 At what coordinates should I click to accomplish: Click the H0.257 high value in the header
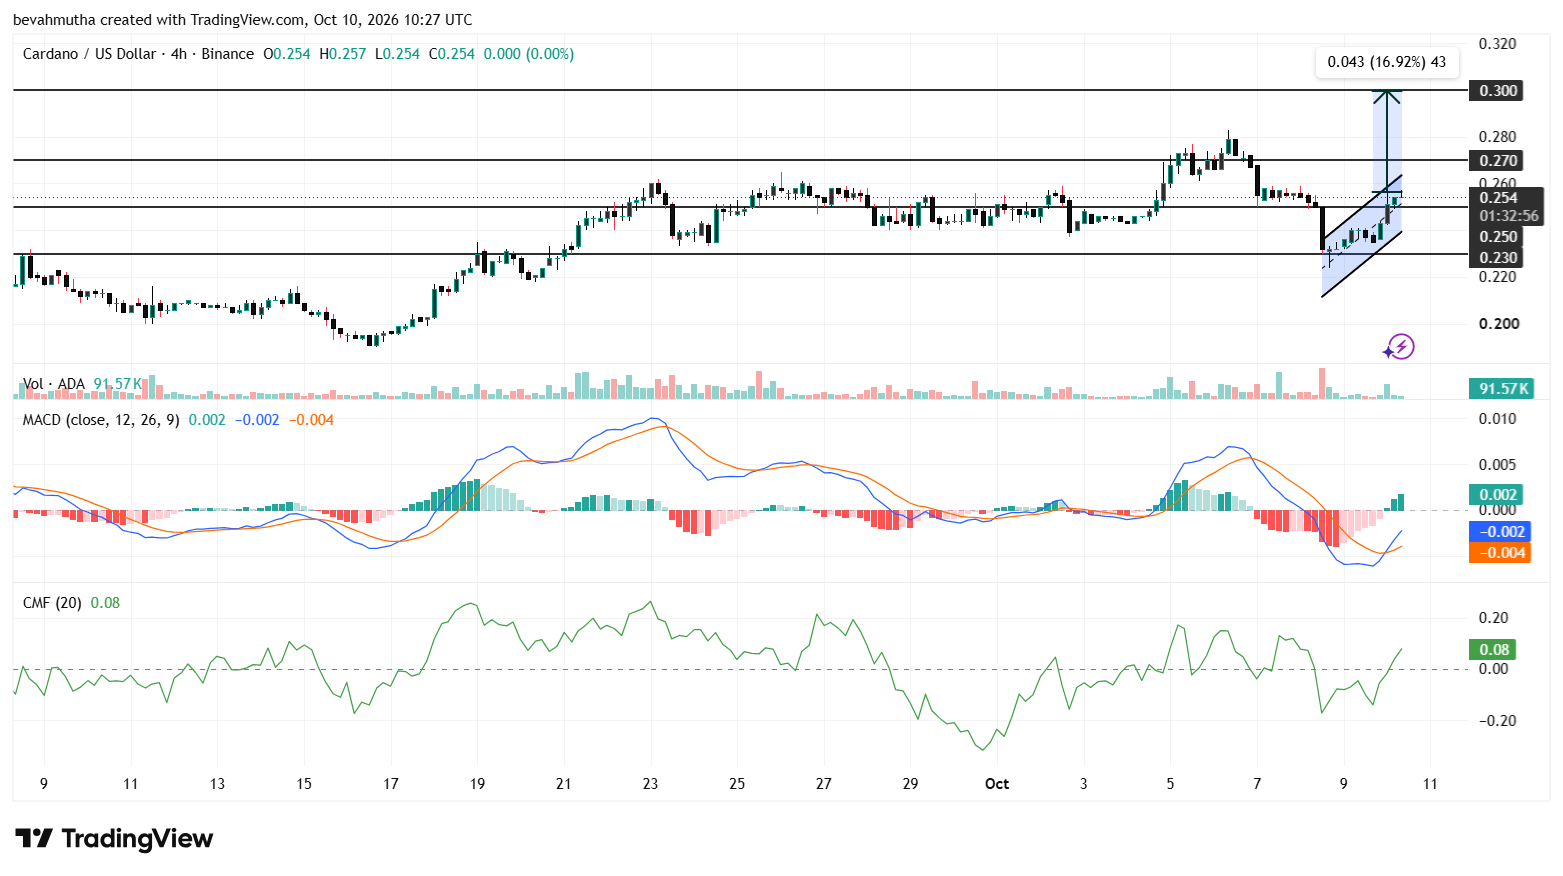point(343,54)
